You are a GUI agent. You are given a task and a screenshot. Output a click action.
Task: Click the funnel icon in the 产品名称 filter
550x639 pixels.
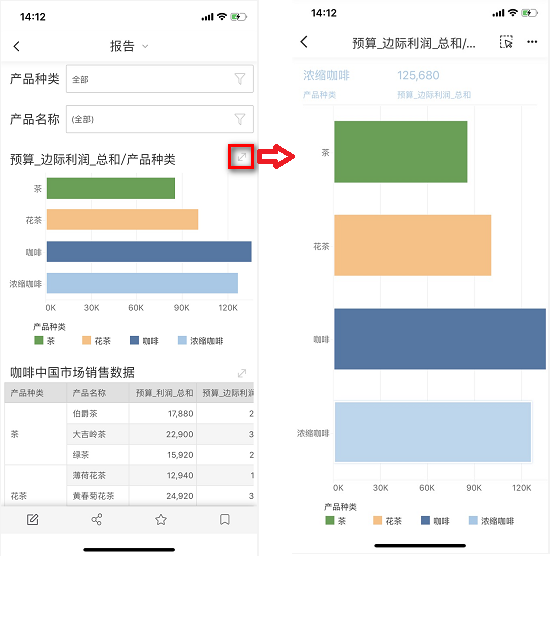[x=240, y=119]
